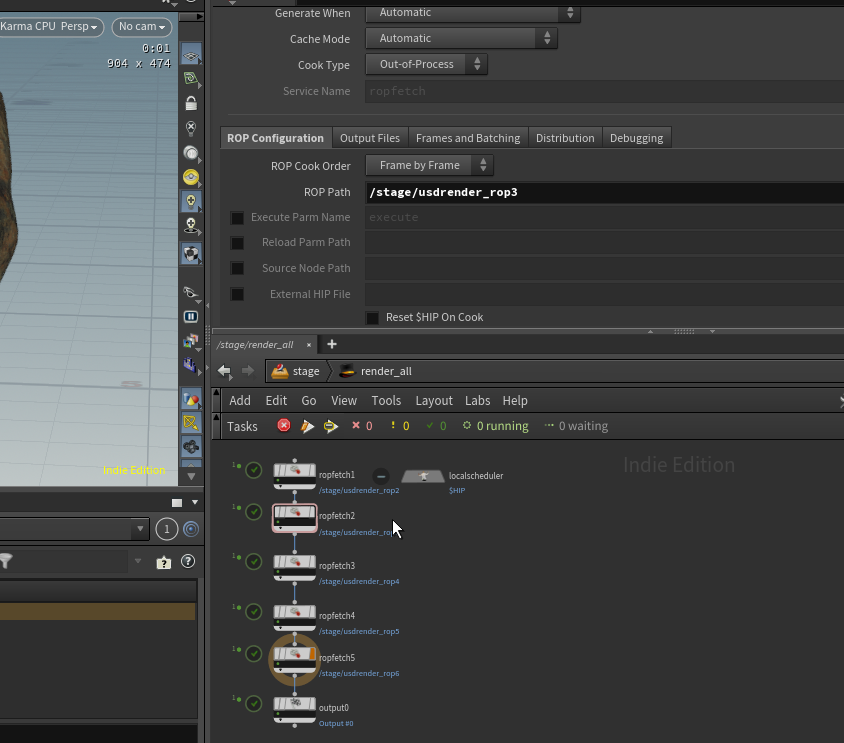The width and height of the screenshot is (844, 743).
Task: Edit the ROP Path input field
Action: [605, 192]
